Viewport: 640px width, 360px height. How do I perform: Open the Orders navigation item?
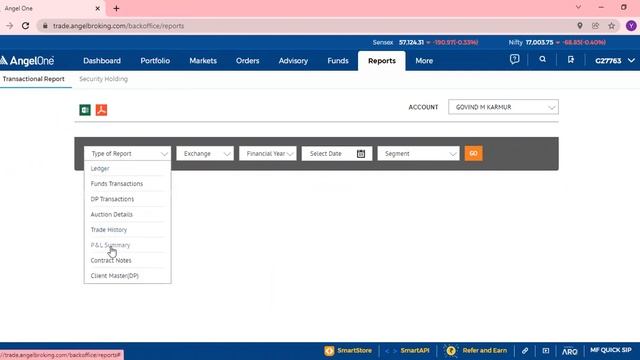pos(247,61)
